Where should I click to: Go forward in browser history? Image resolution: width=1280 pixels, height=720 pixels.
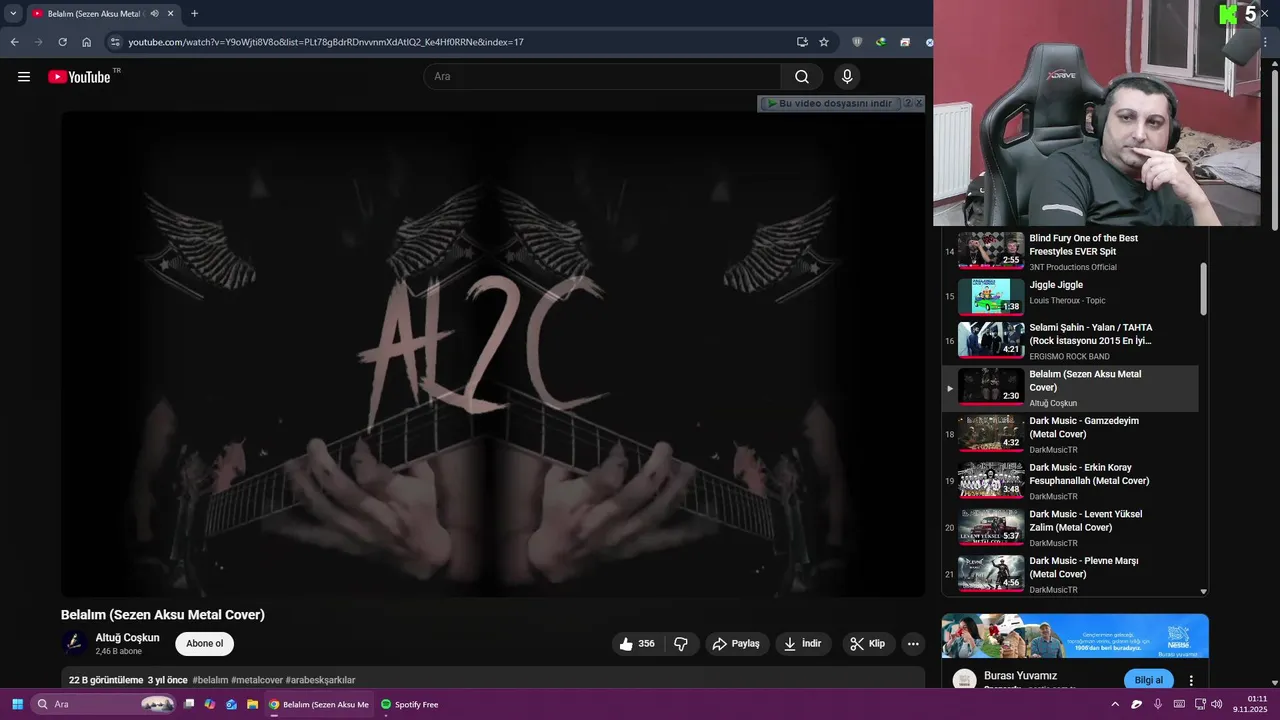click(x=38, y=42)
